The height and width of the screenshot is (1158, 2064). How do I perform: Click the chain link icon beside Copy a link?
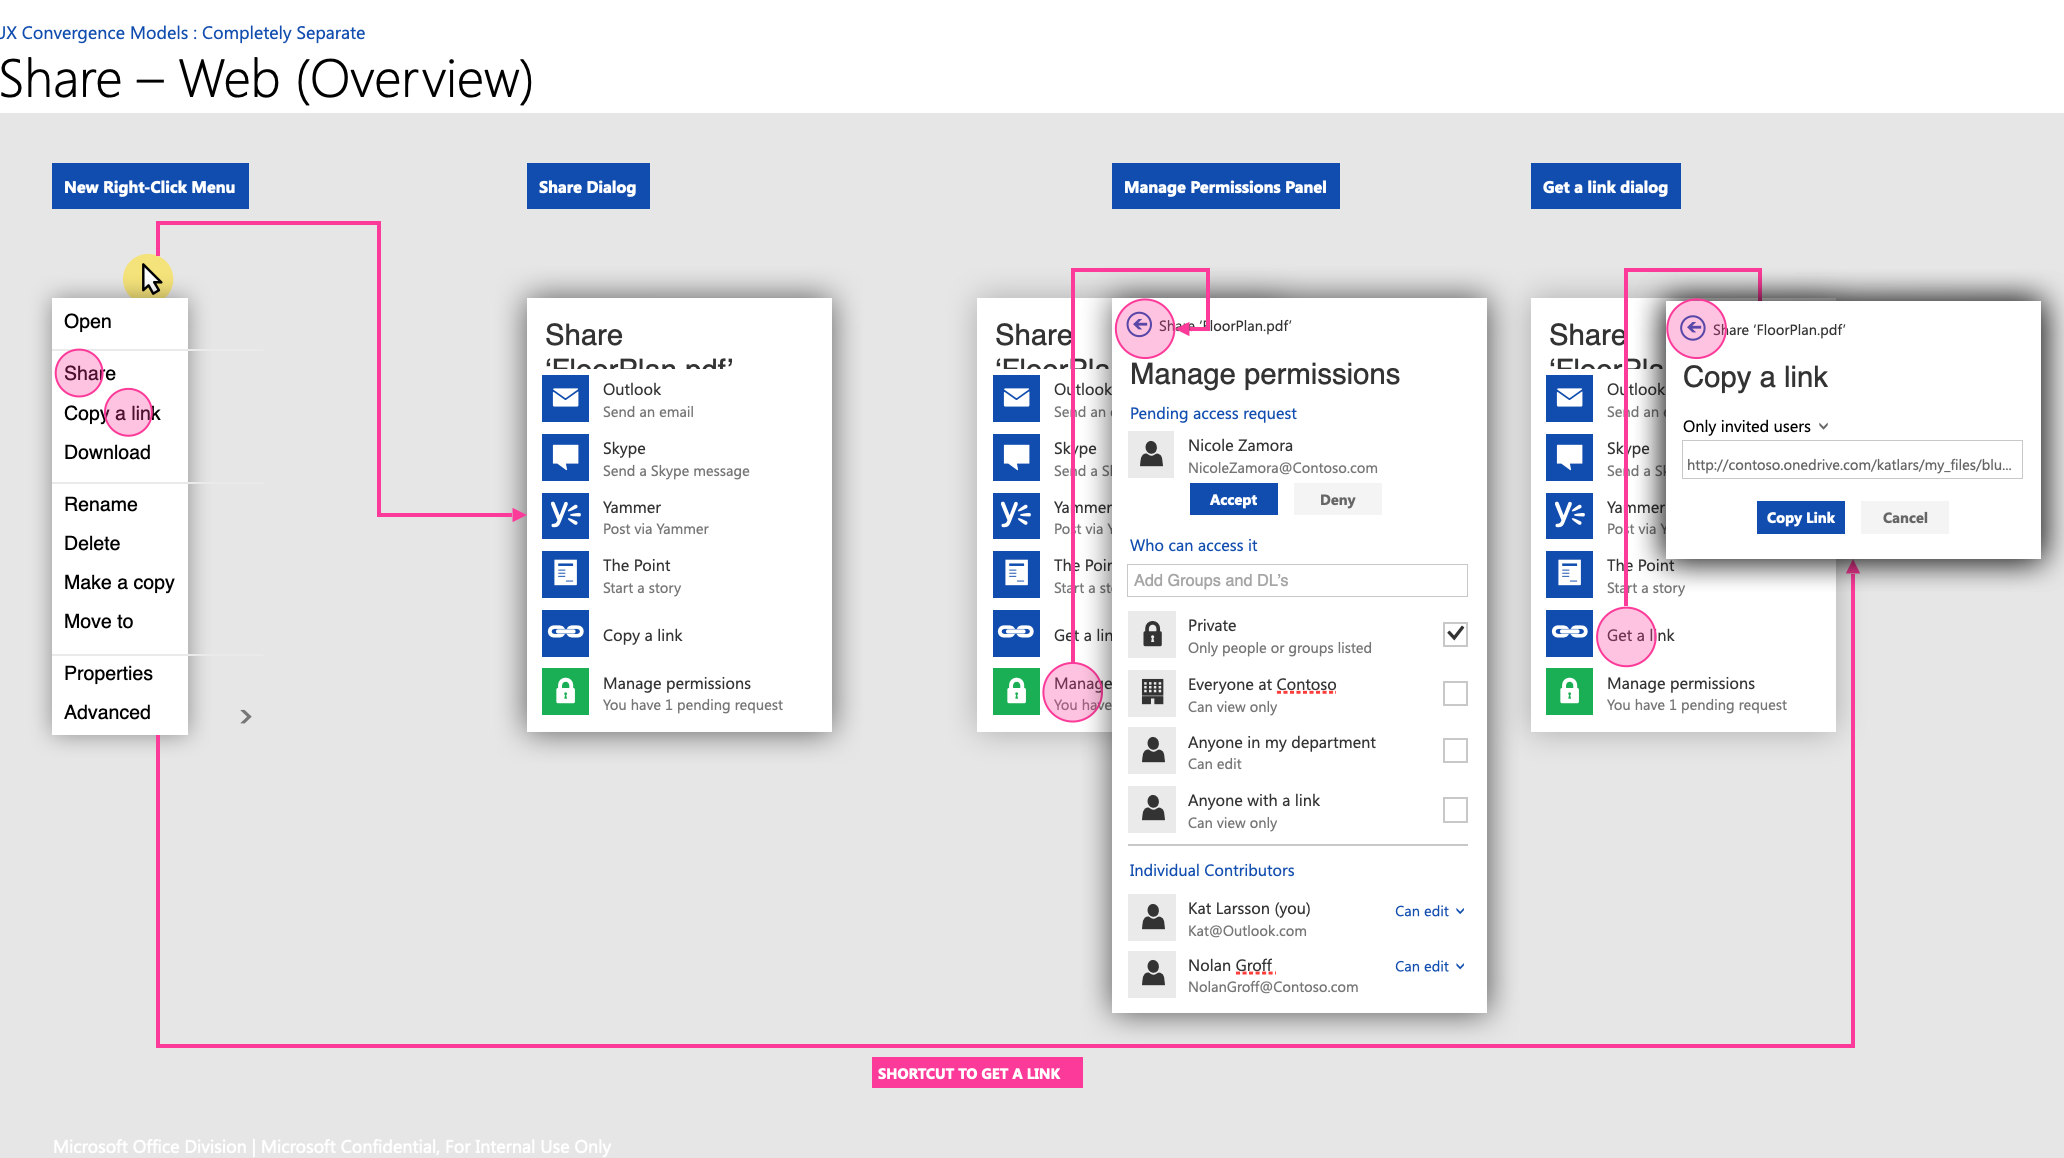pos(565,633)
